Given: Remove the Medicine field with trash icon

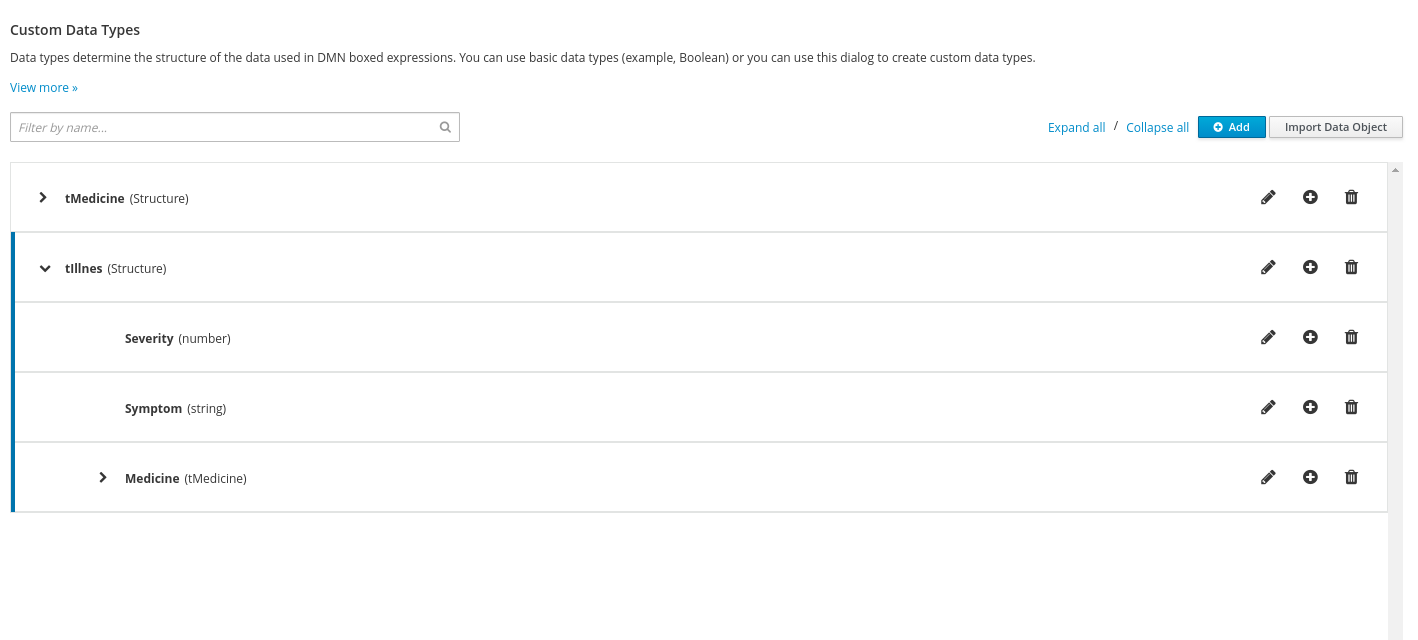Looking at the screenshot, I should (1351, 478).
